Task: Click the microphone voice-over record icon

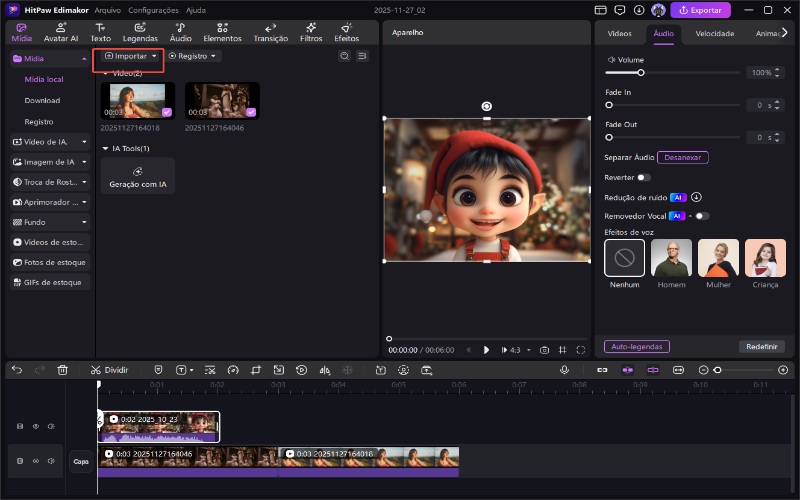Action: 564,370
